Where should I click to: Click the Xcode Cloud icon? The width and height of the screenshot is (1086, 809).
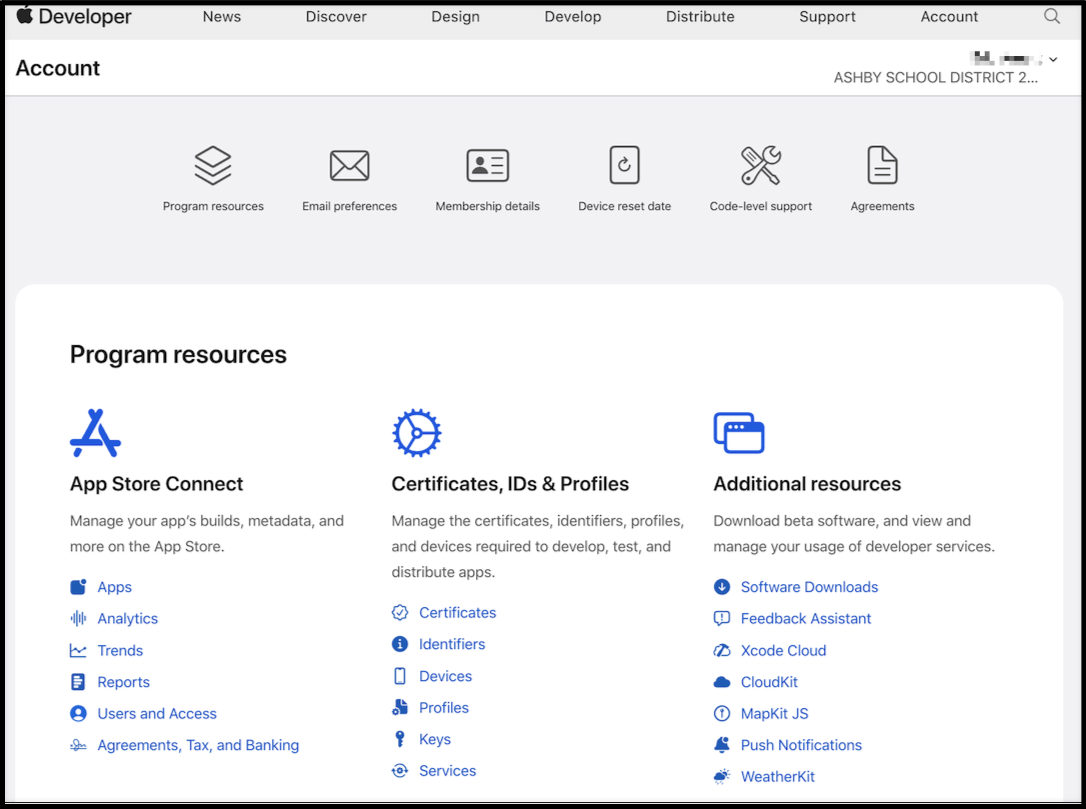pyautogui.click(x=722, y=650)
